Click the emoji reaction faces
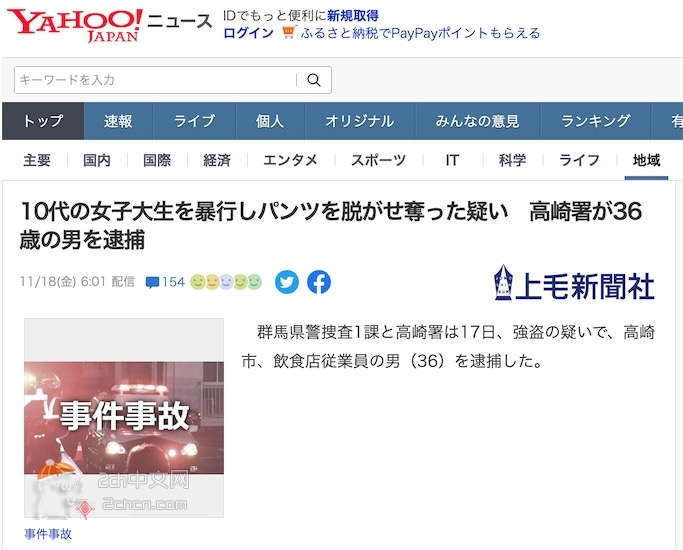Image resolution: width=683 pixels, height=550 pixels. pos(226,282)
